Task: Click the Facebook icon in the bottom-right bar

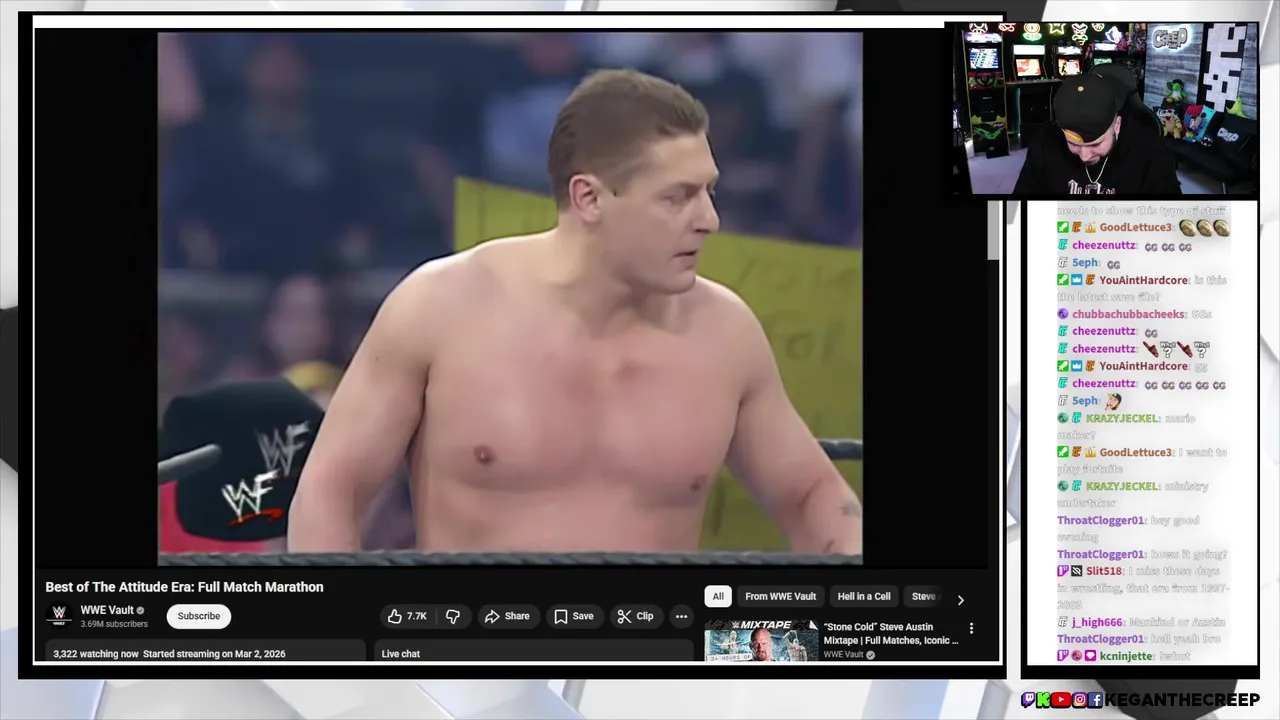Action: tap(1096, 700)
